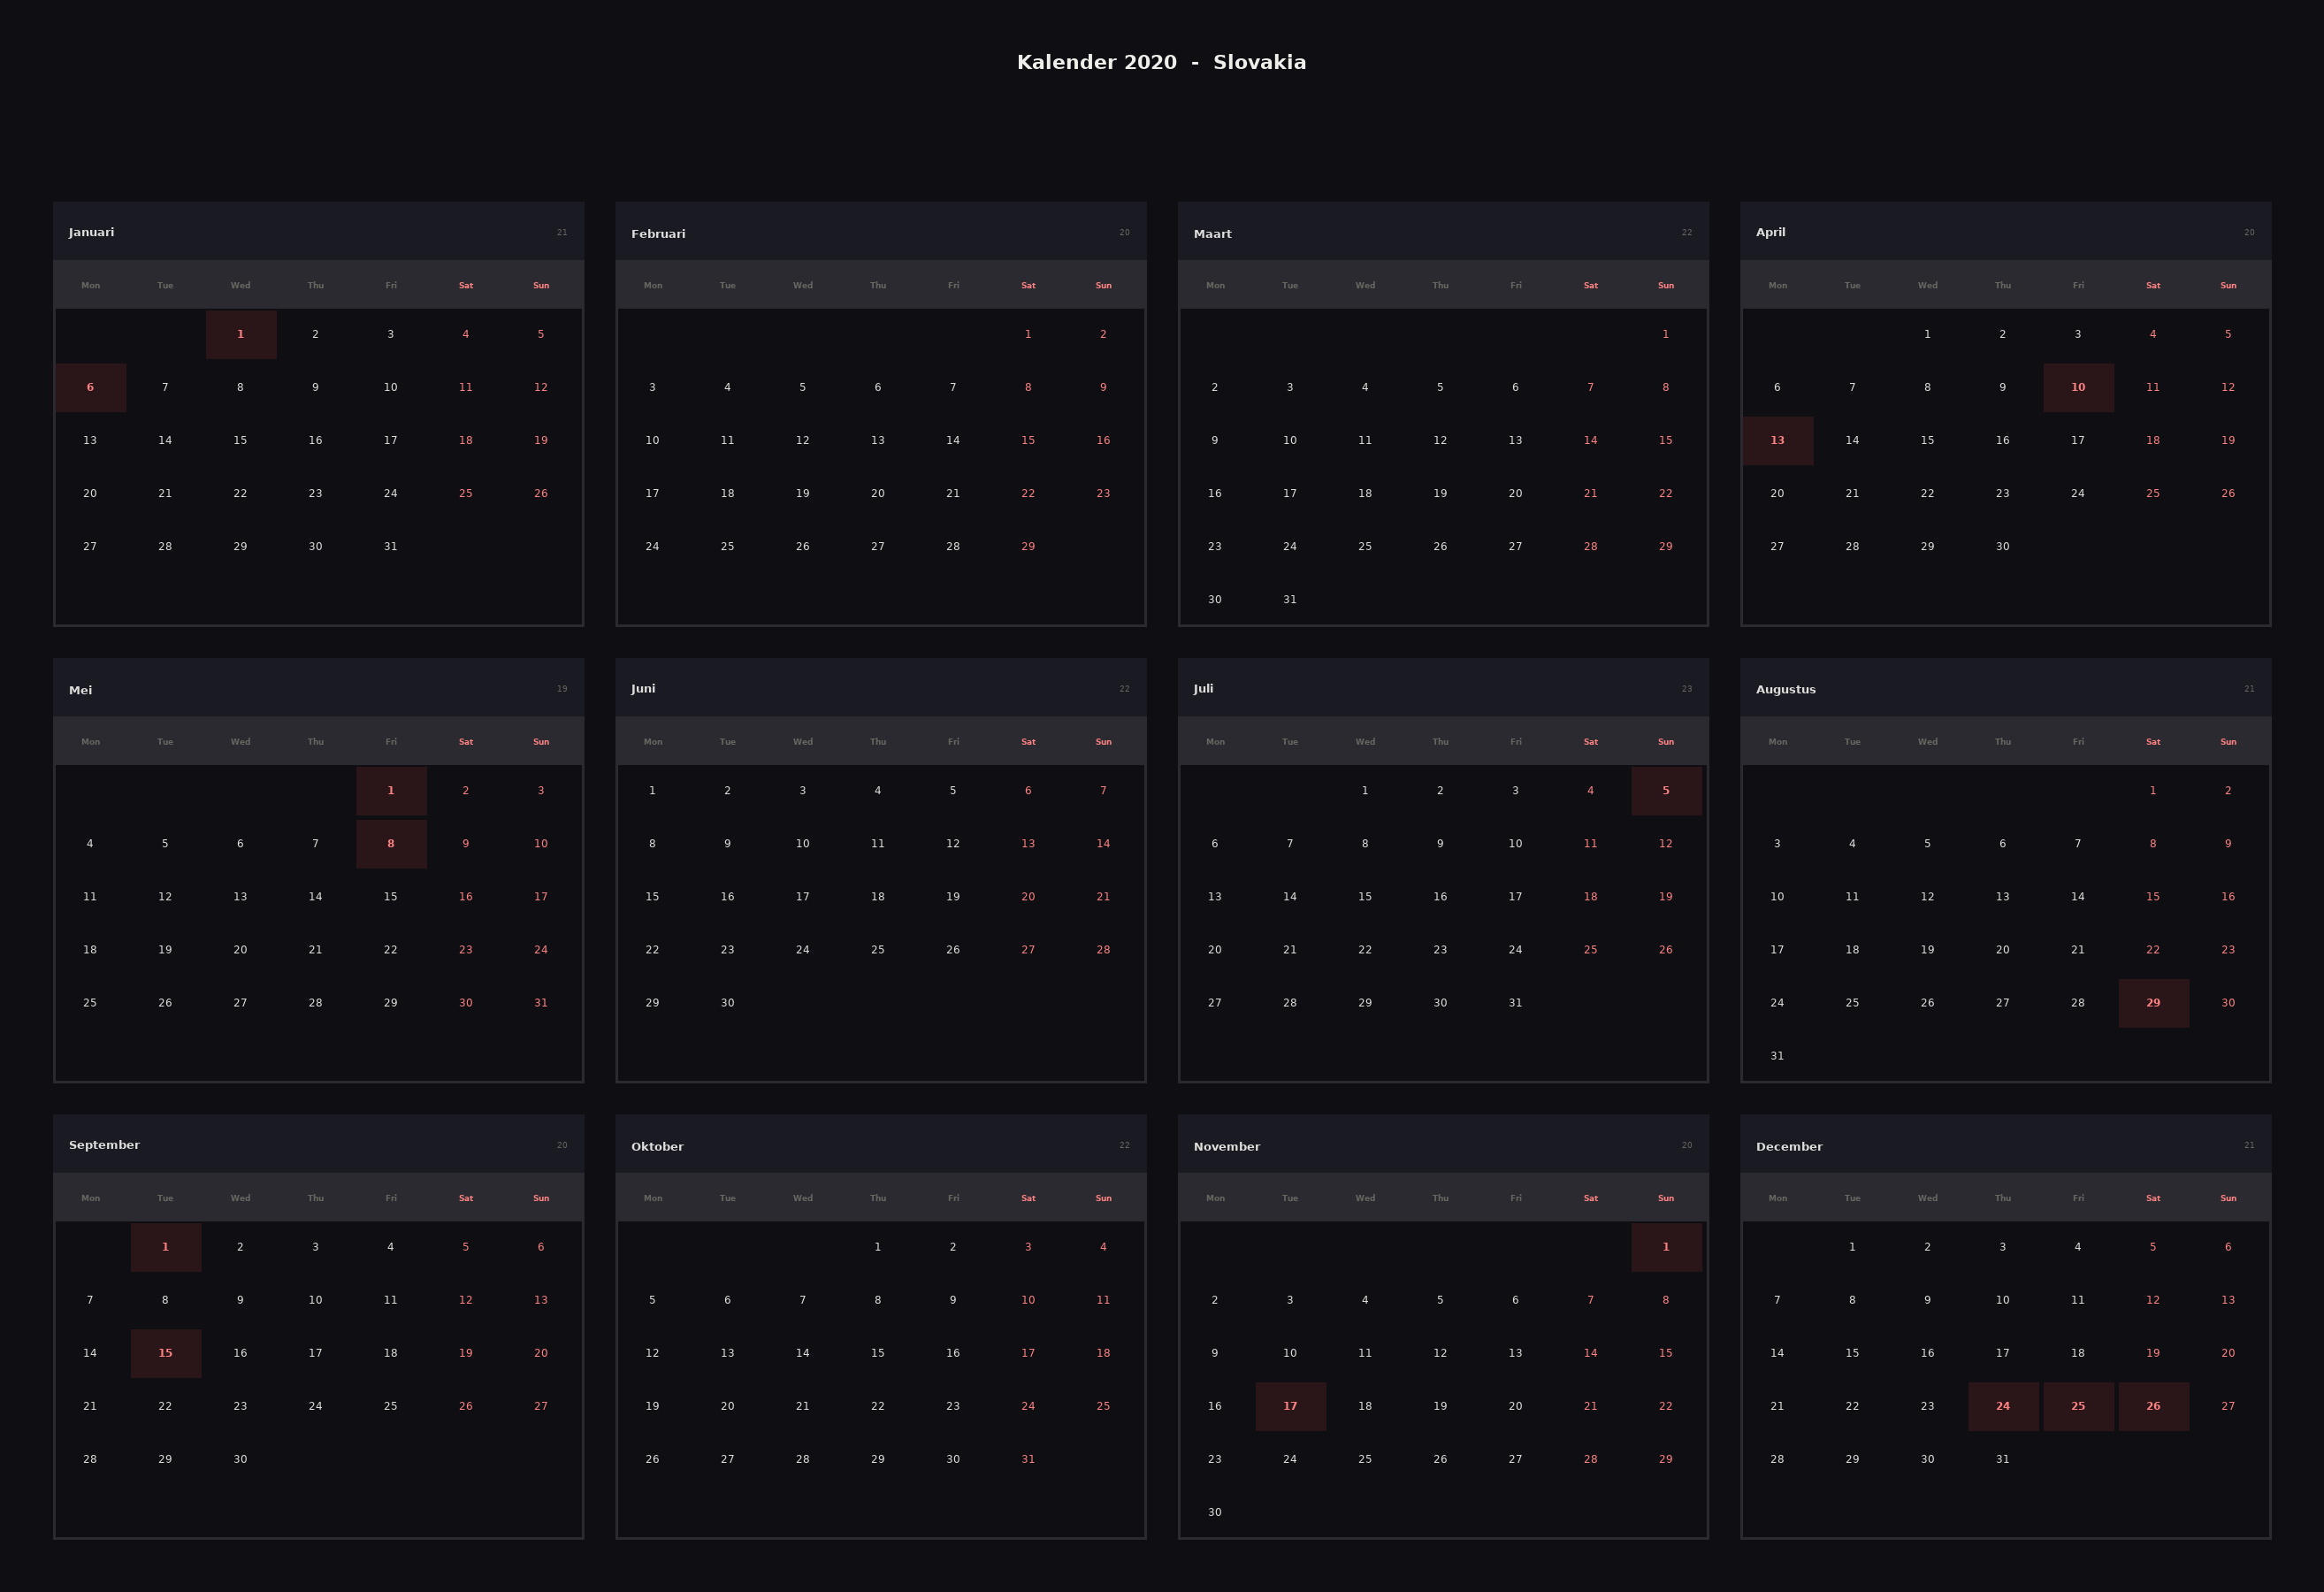2324x1592 pixels.
Task: Click Mon column header in Oktober
Action: (x=653, y=1198)
